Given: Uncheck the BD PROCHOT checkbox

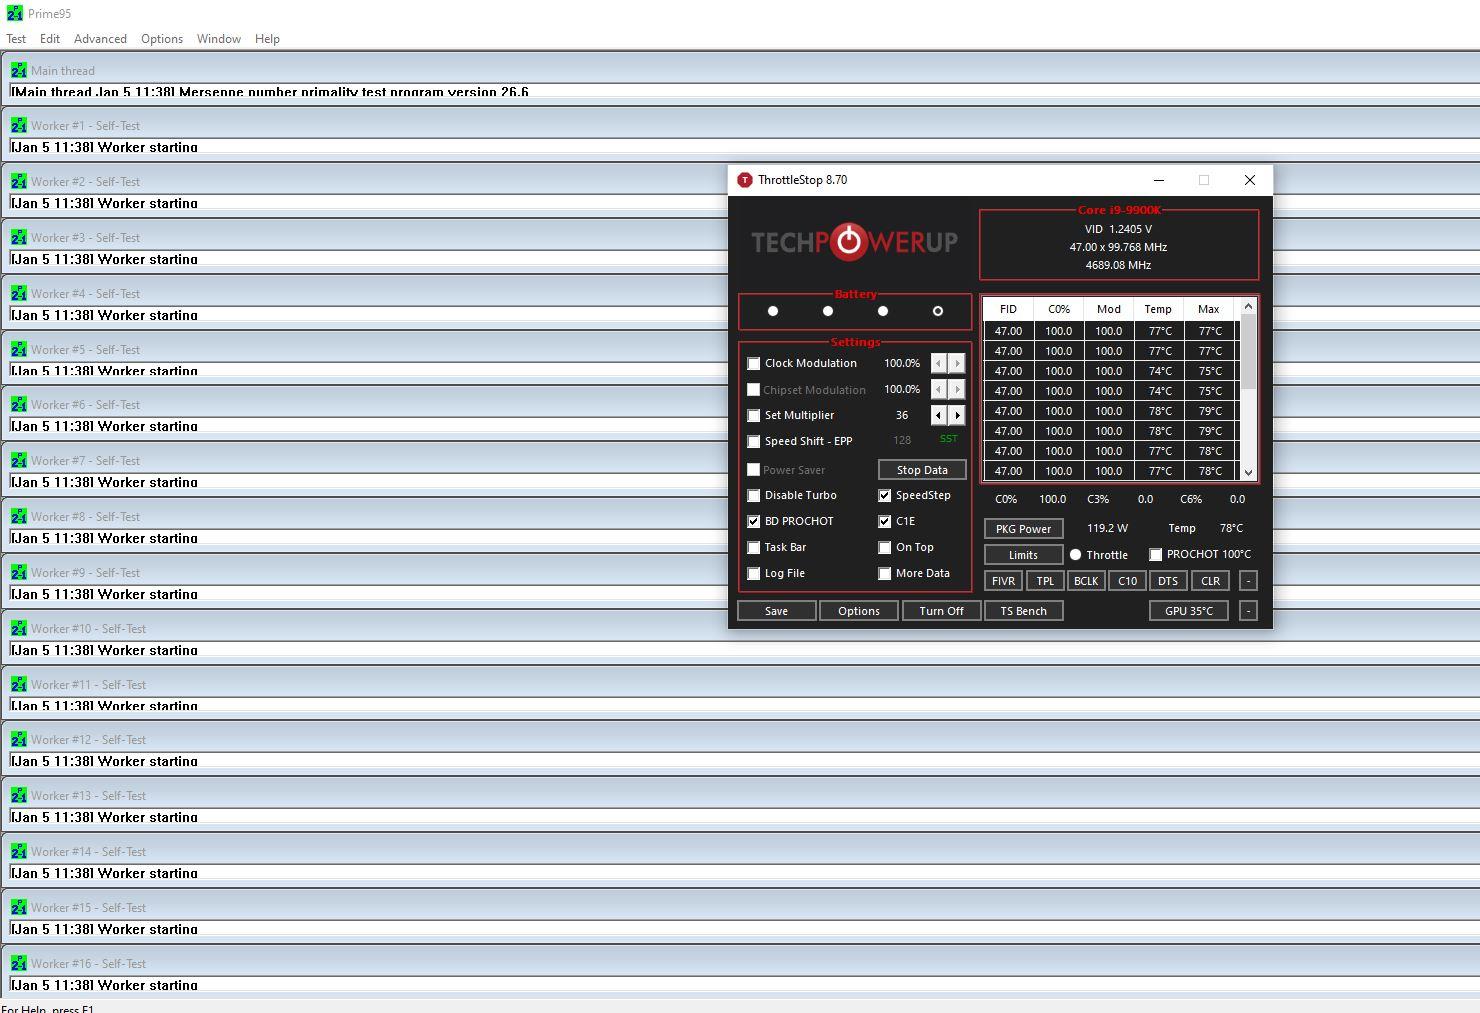Looking at the screenshot, I should coord(754,521).
